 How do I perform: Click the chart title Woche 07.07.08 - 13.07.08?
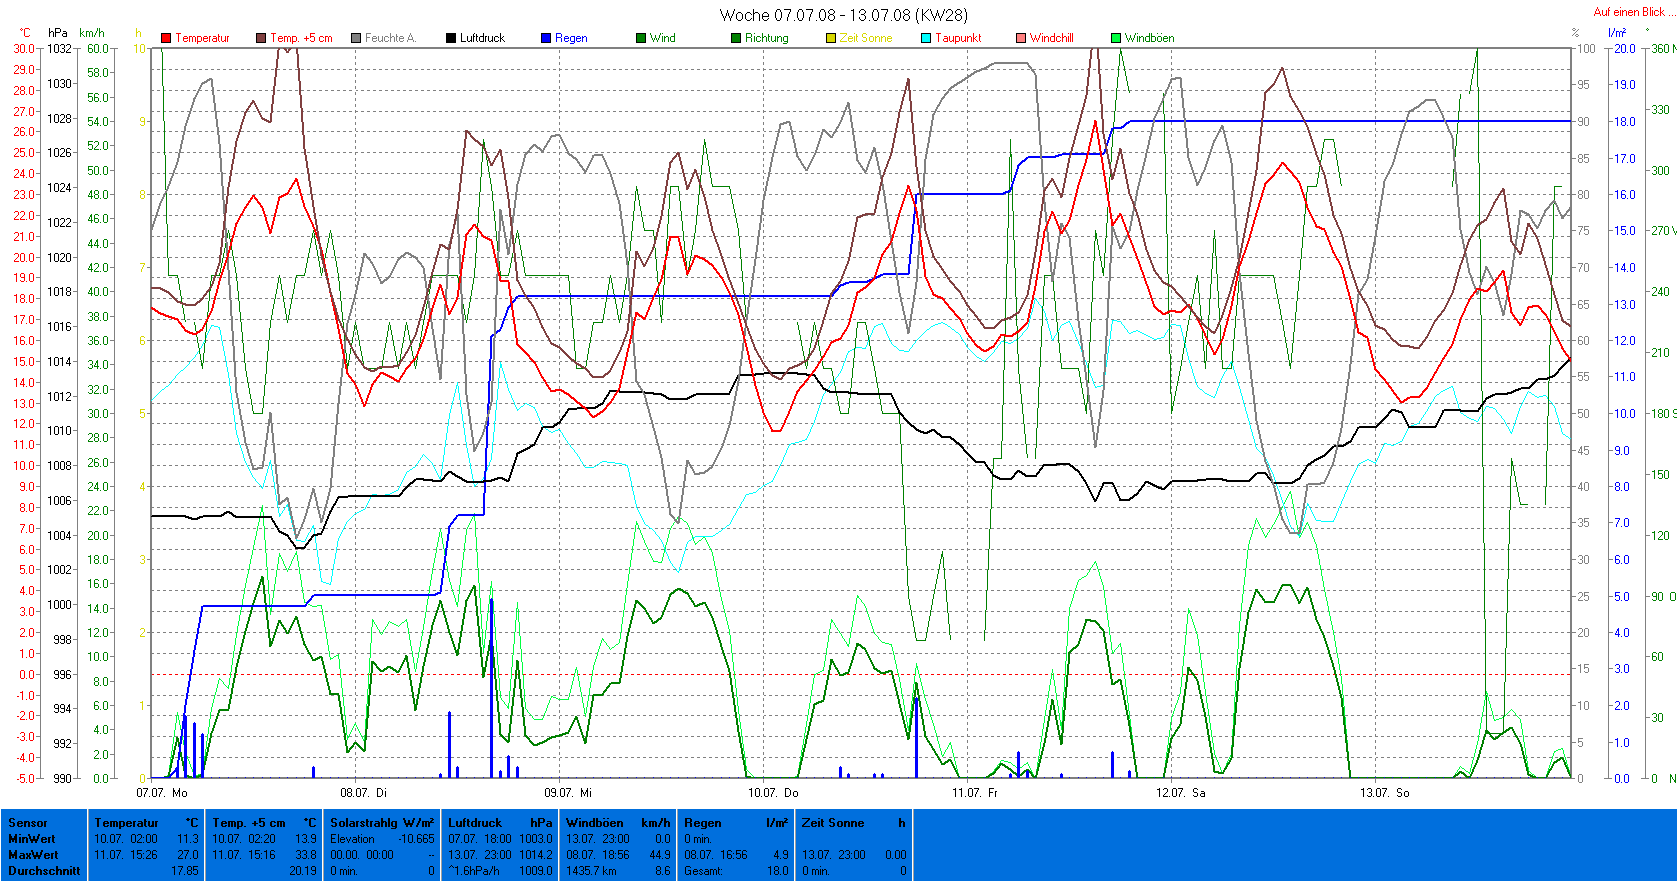[843, 15]
